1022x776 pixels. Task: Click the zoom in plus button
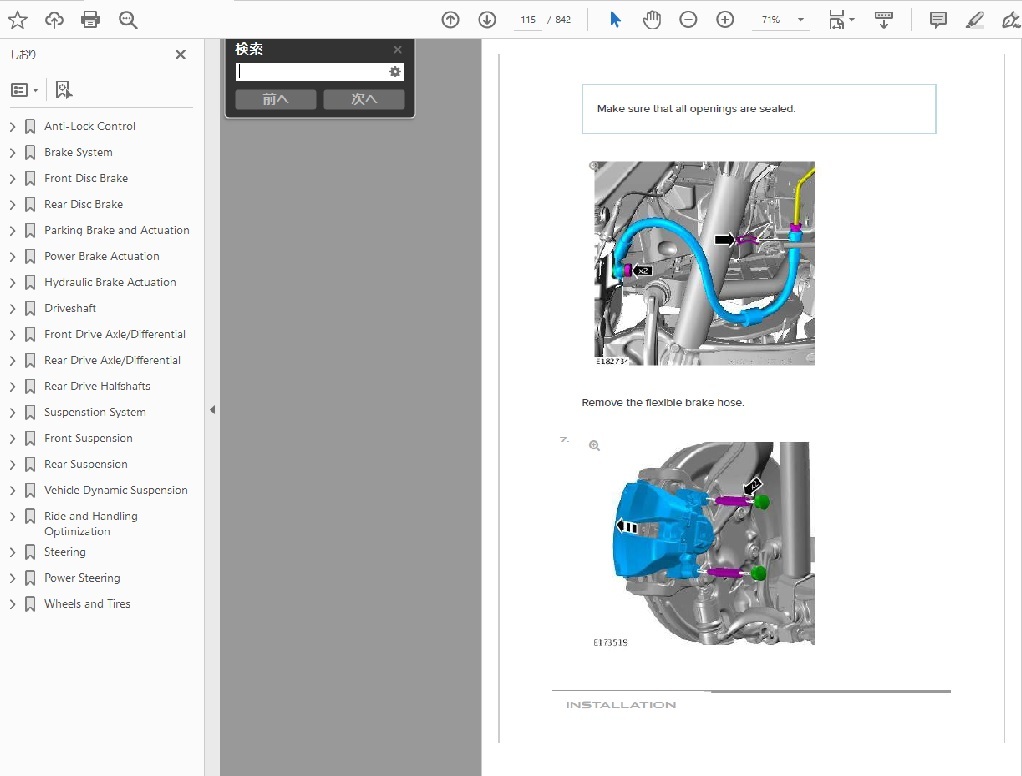tap(725, 20)
